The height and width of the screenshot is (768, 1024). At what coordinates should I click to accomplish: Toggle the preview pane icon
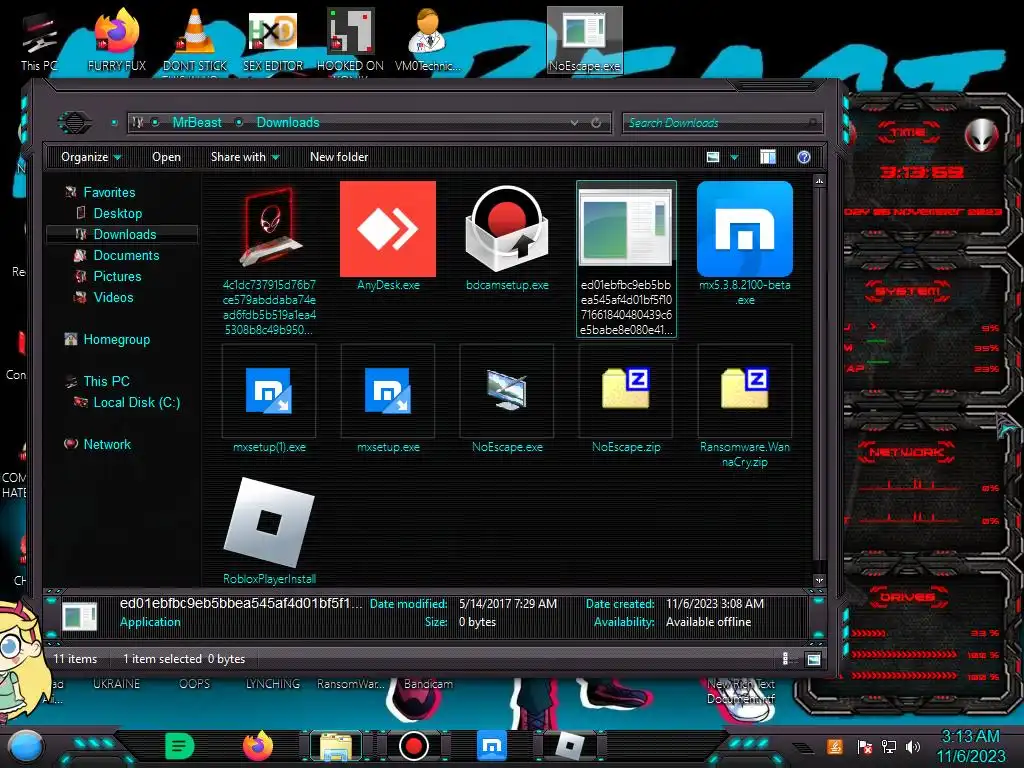click(x=768, y=157)
